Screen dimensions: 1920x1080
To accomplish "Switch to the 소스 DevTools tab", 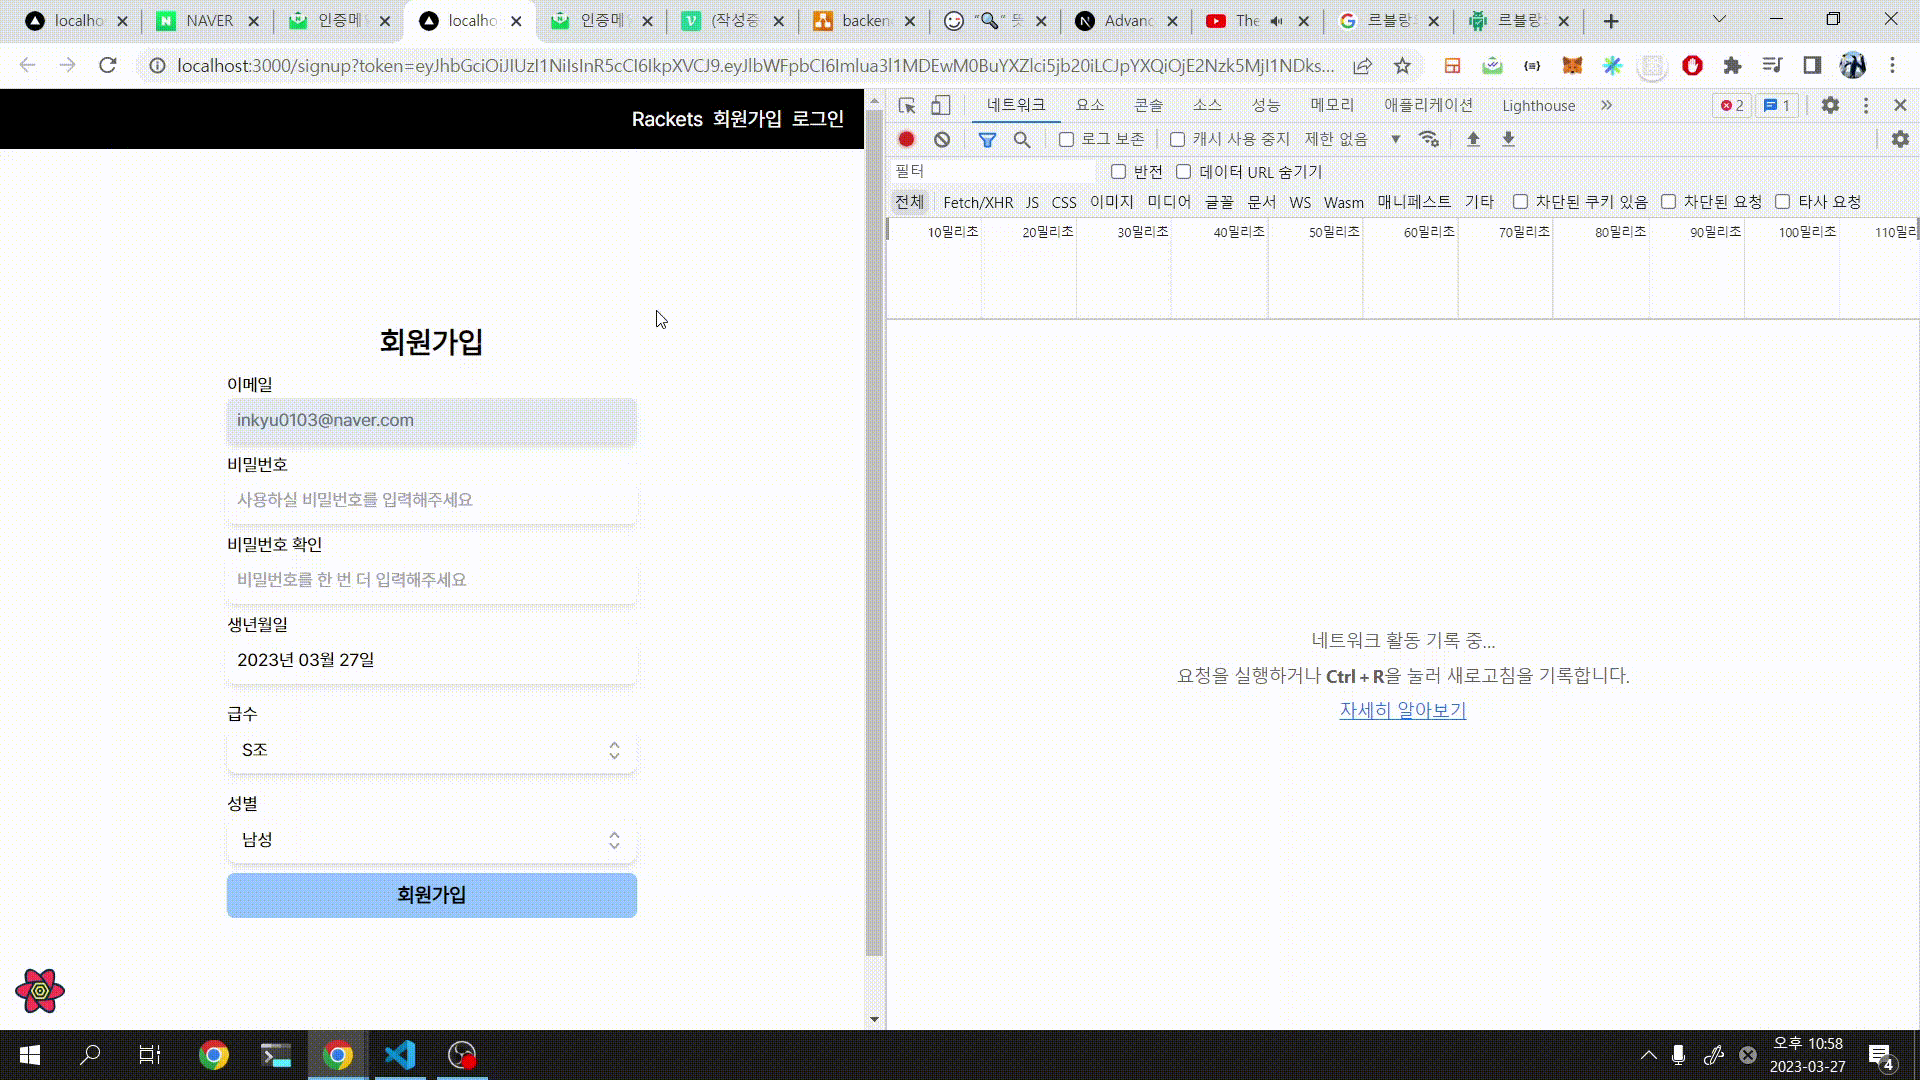I will coord(1207,105).
